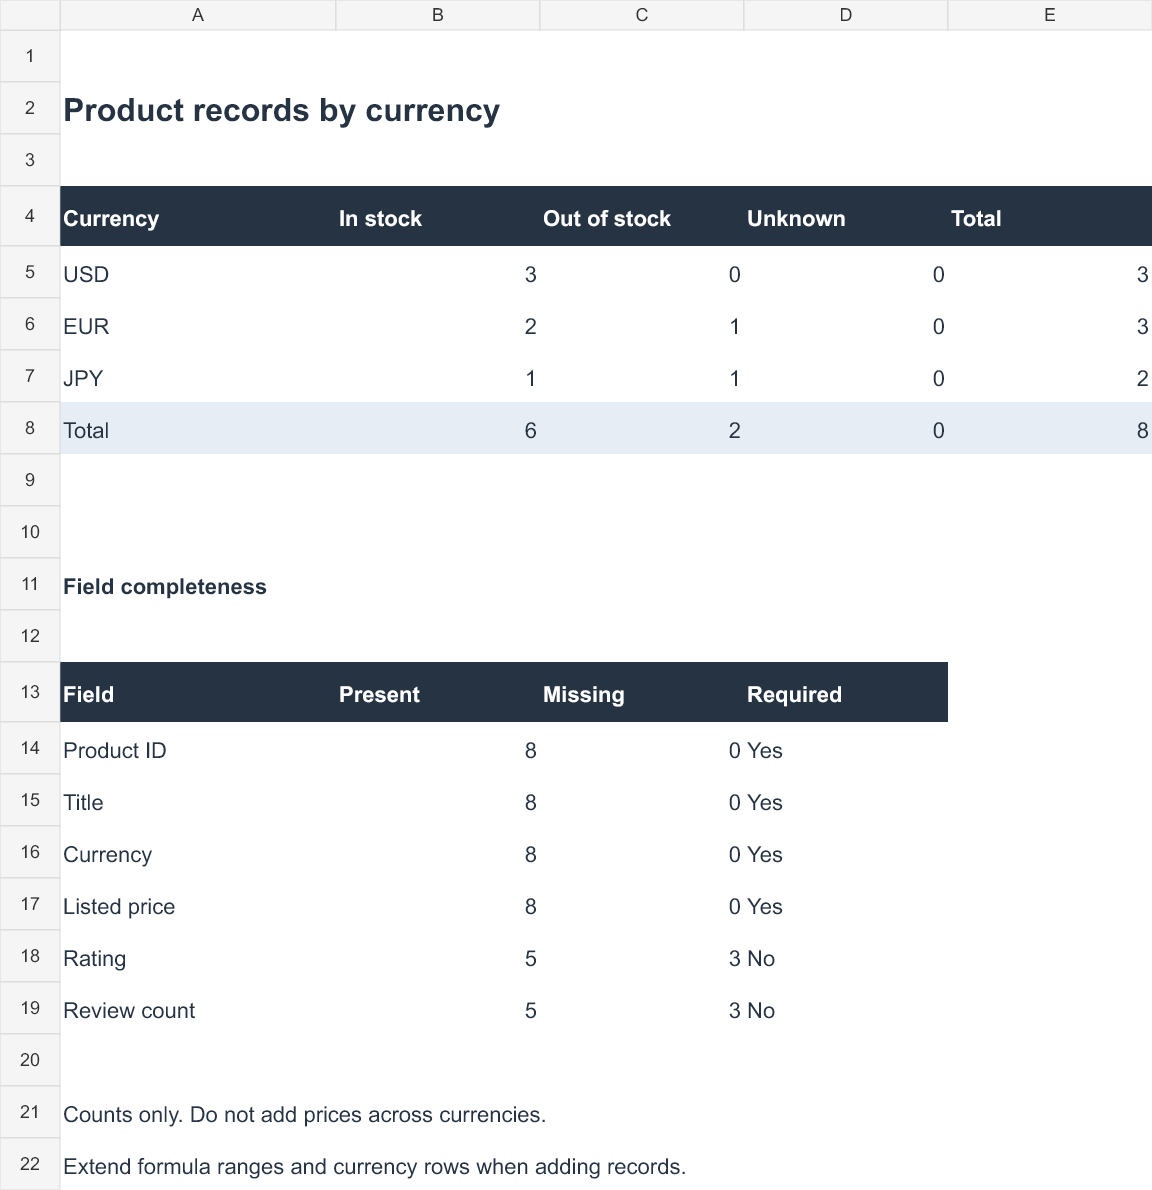Image resolution: width=1152 pixels, height=1190 pixels.
Task: Select the 'EUR' cell
Action: click(198, 326)
